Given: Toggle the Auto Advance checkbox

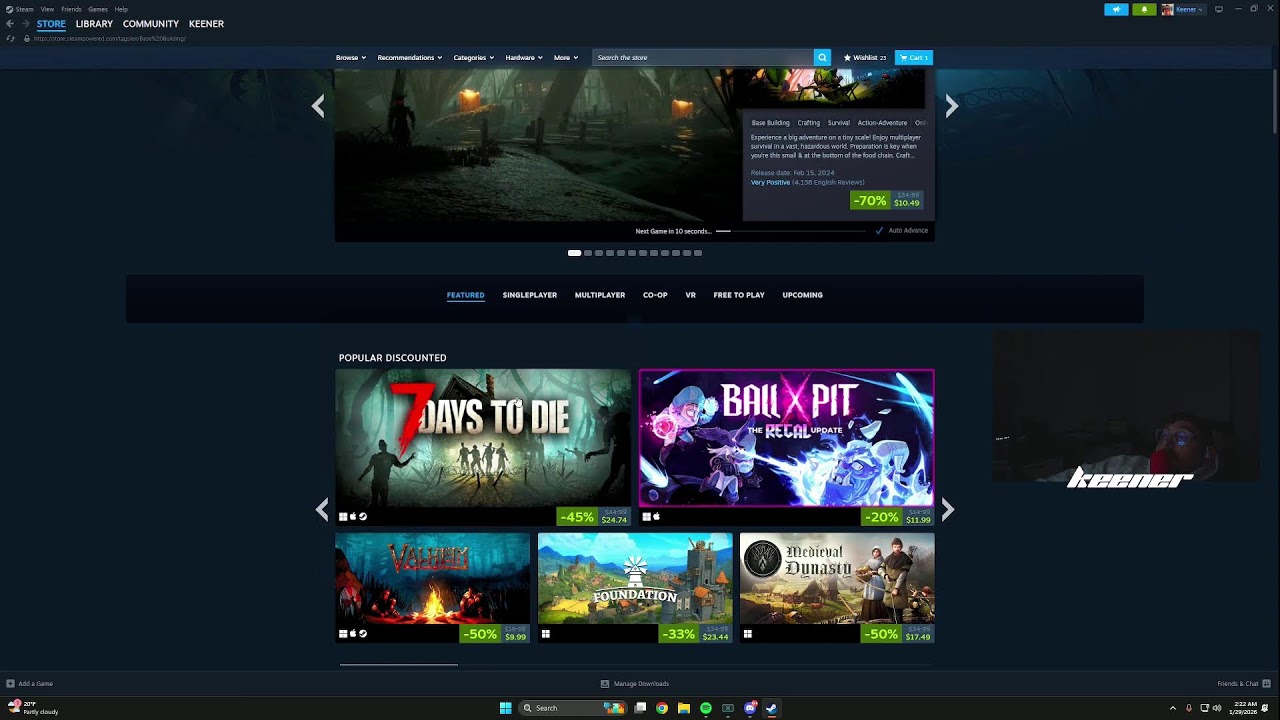Looking at the screenshot, I should pos(880,231).
